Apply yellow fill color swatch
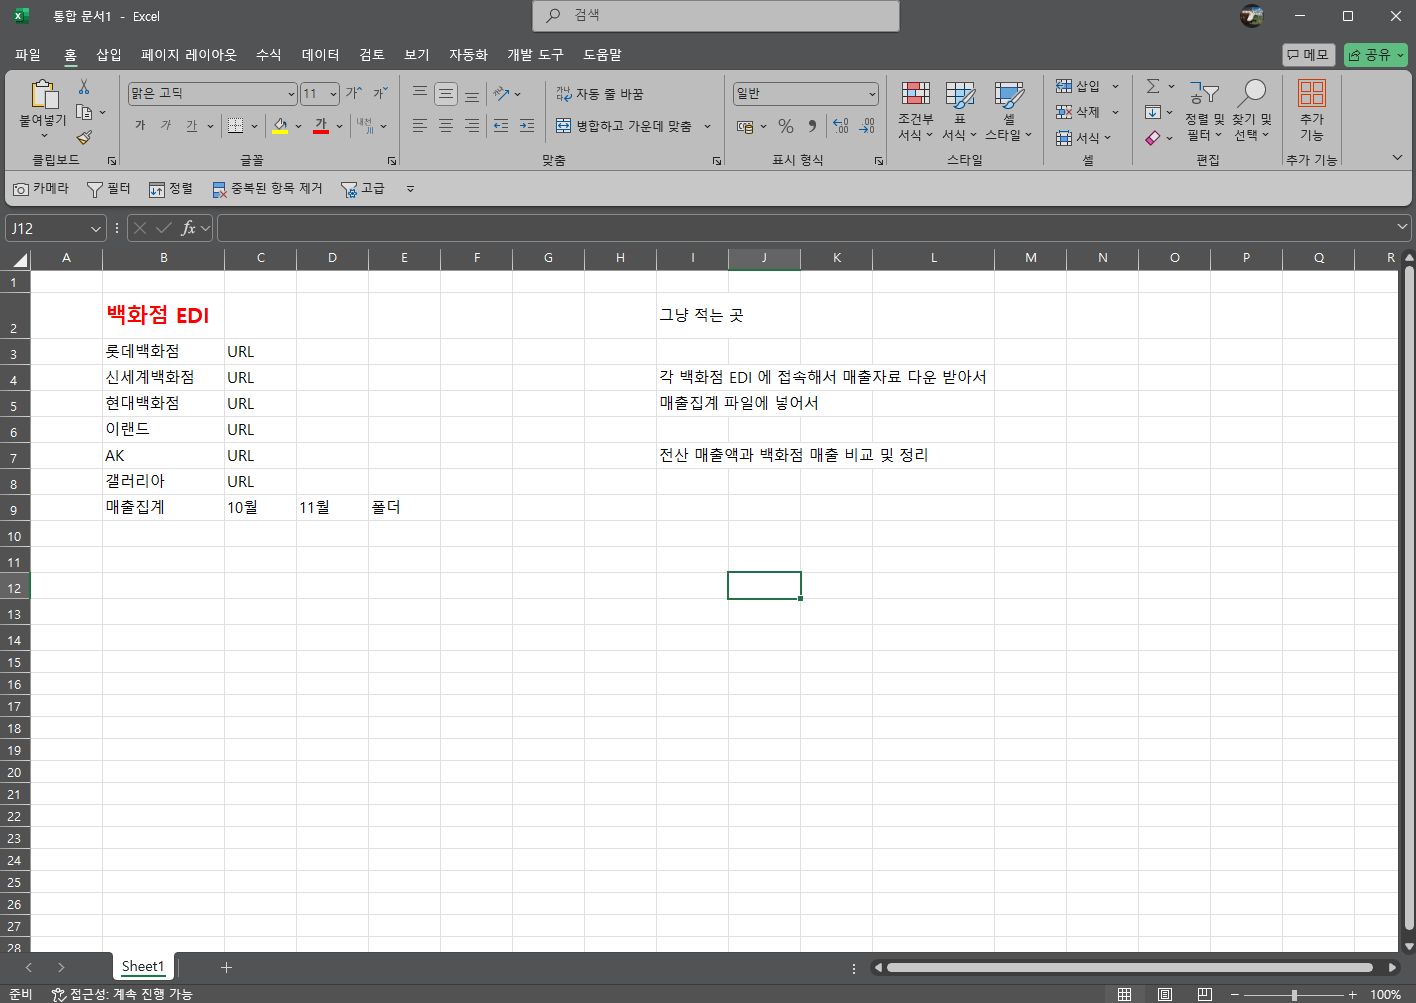Screen dimensions: 1416x1003 (280, 125)
